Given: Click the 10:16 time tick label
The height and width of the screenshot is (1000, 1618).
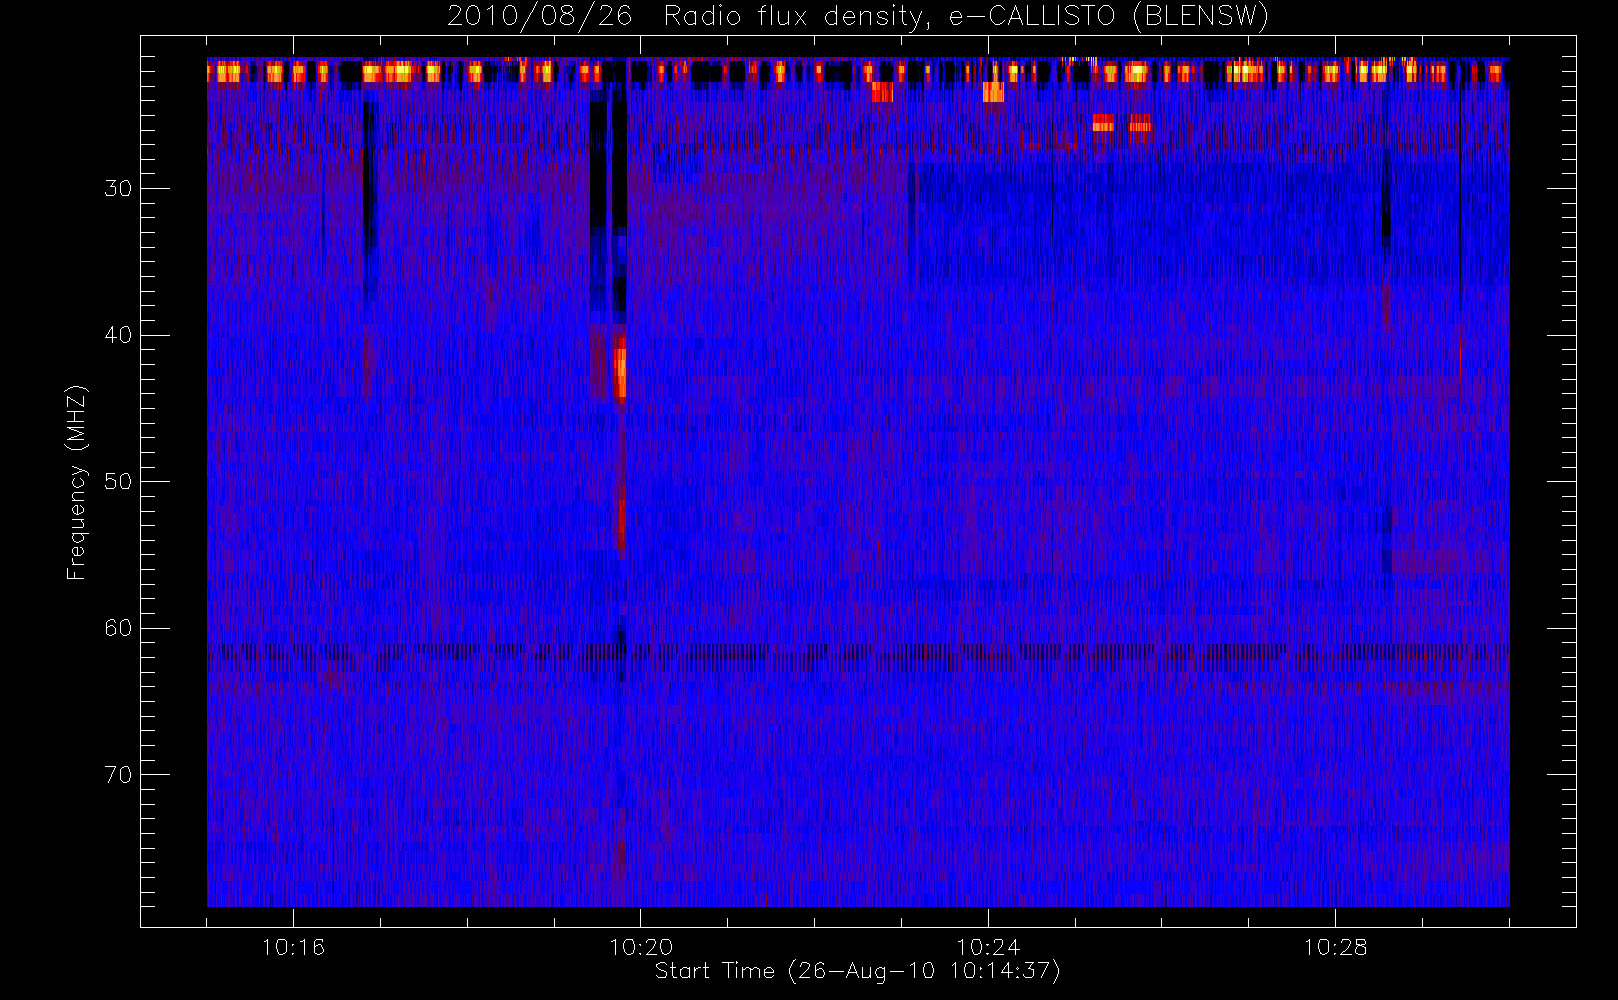Looking at the screenshot, I should click(x=293, y=947).
